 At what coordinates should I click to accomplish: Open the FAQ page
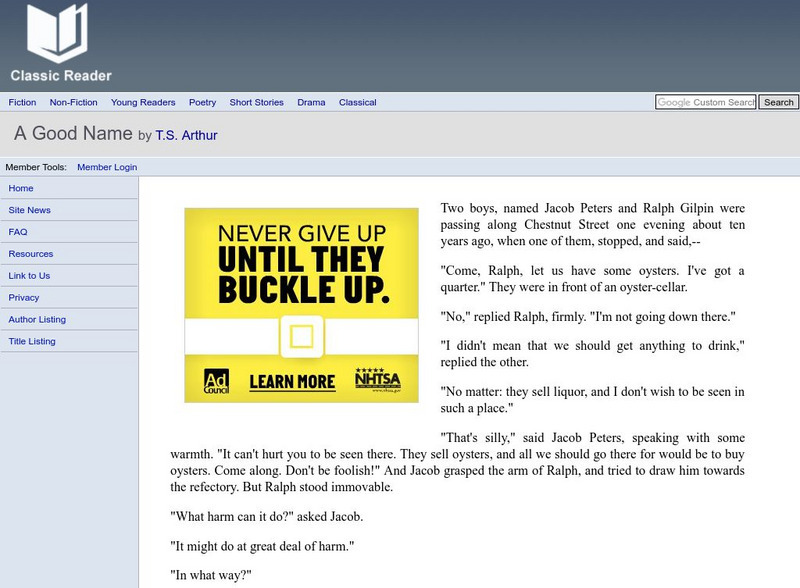click(18, 232)
